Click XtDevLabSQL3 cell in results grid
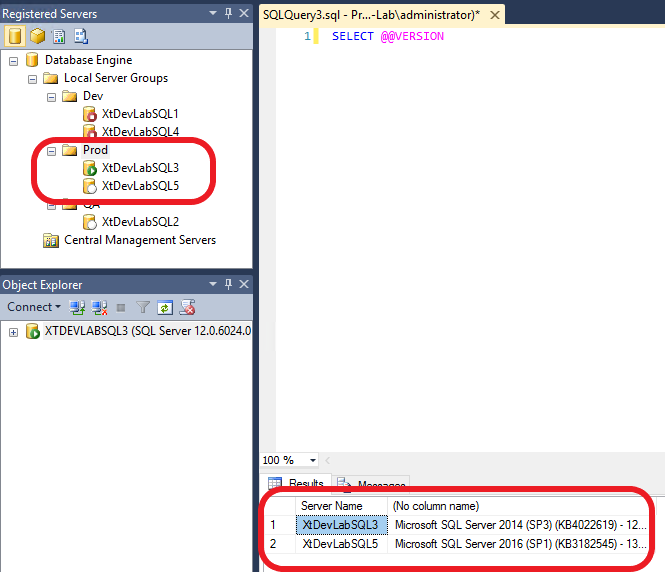Screen dimensions: 665x572 pyautogui.click(x=341, y=525)
